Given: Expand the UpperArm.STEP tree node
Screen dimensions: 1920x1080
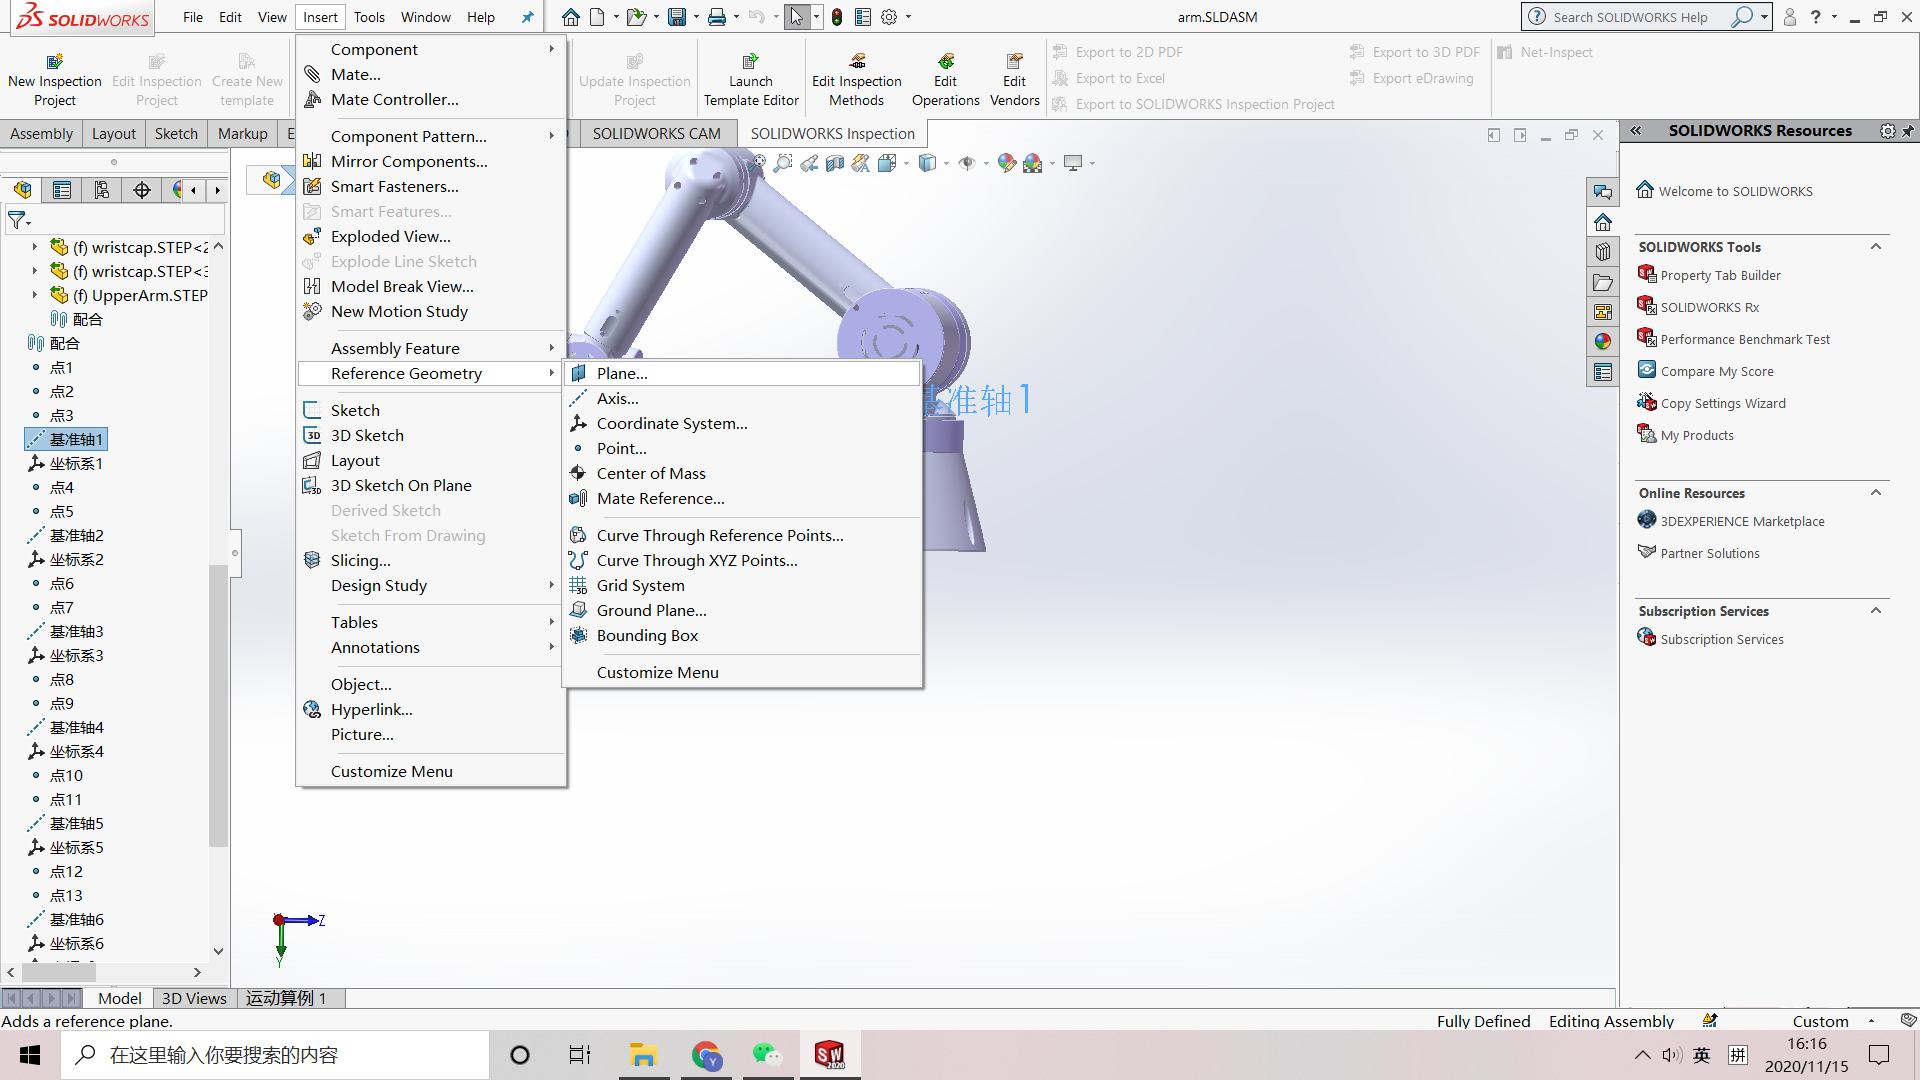Looking at the screenshot, I should tap(34, 295).
